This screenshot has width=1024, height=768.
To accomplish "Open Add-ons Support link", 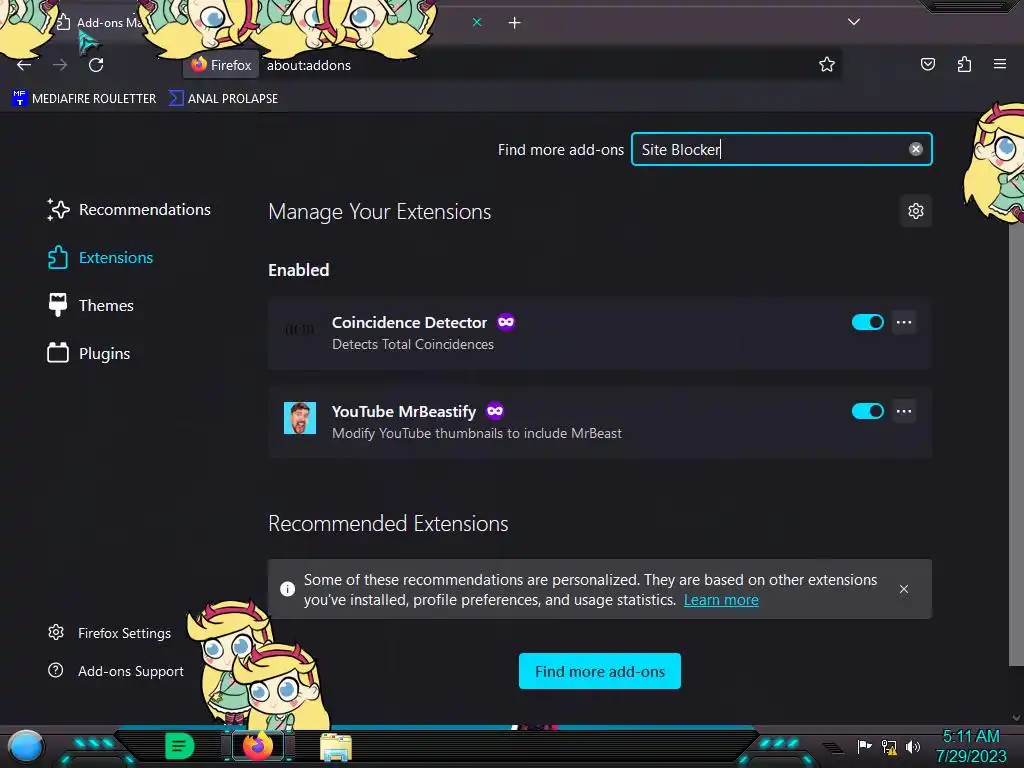I will (x=116, y=671).
